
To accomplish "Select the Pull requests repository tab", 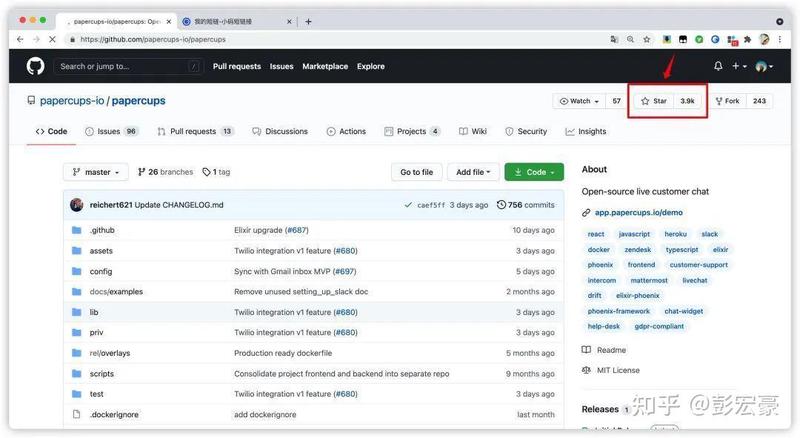I will point(195,131).
